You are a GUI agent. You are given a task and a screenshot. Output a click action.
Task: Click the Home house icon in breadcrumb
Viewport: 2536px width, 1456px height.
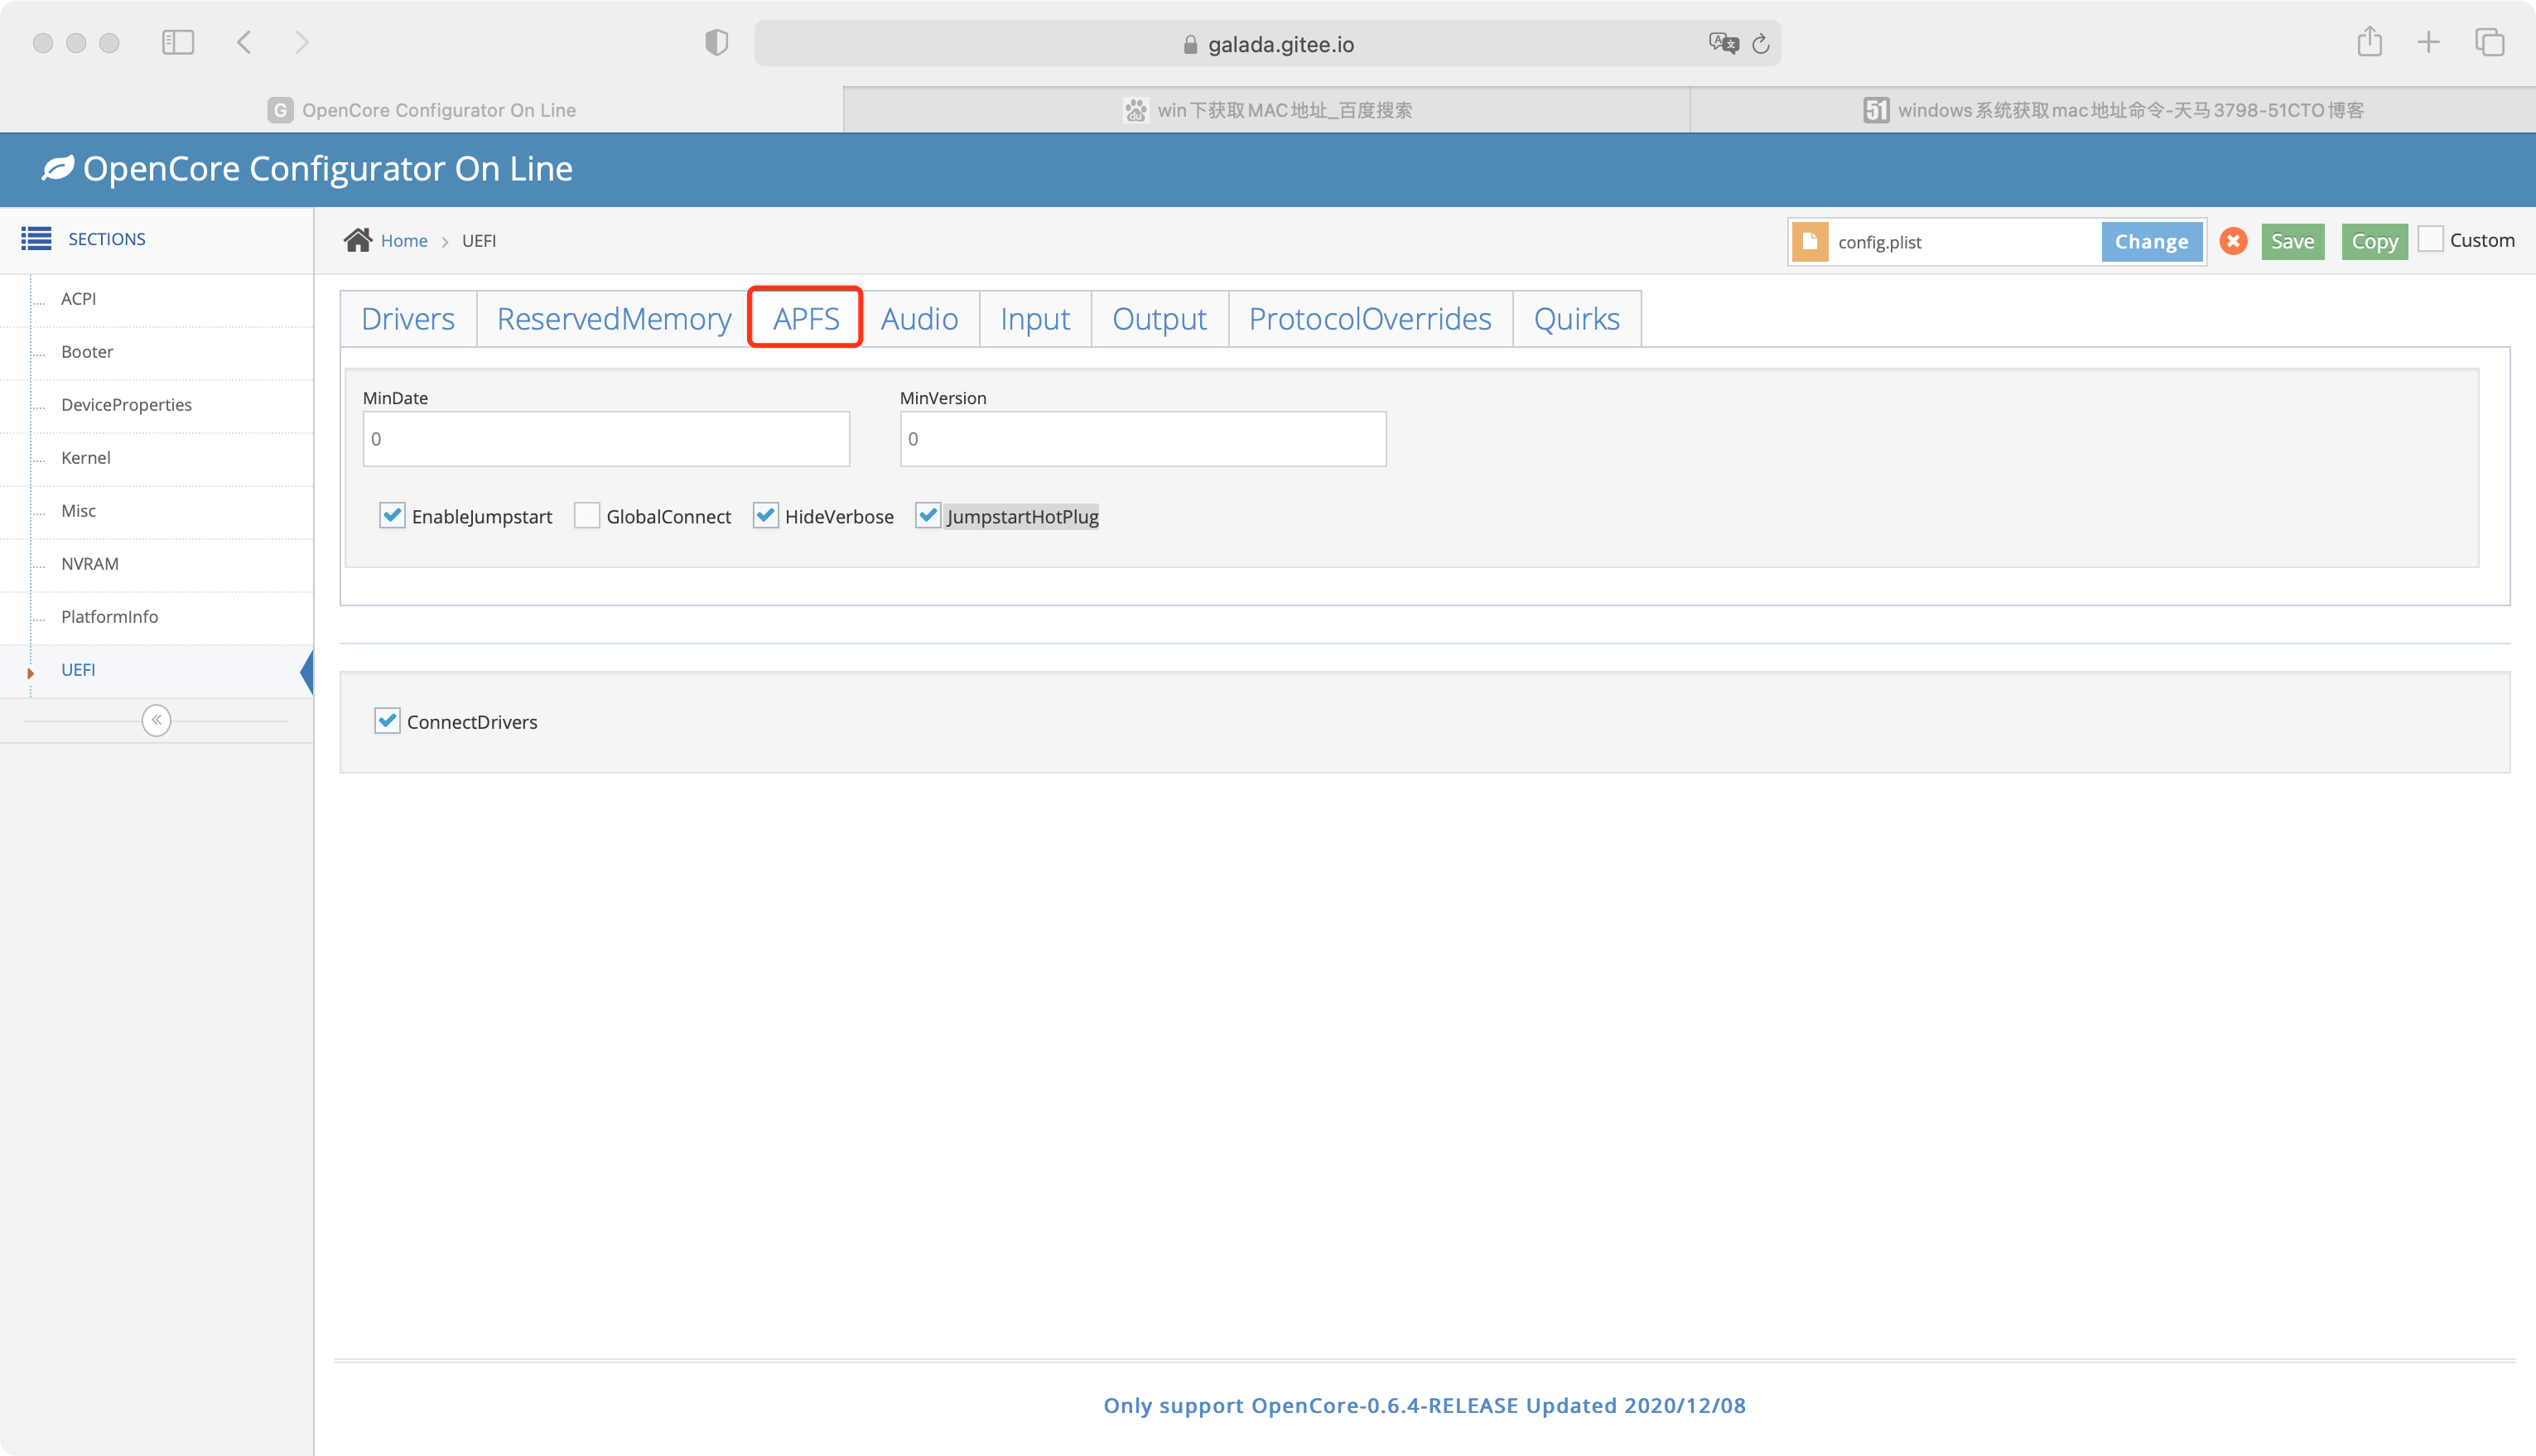(x=357, y=240)
